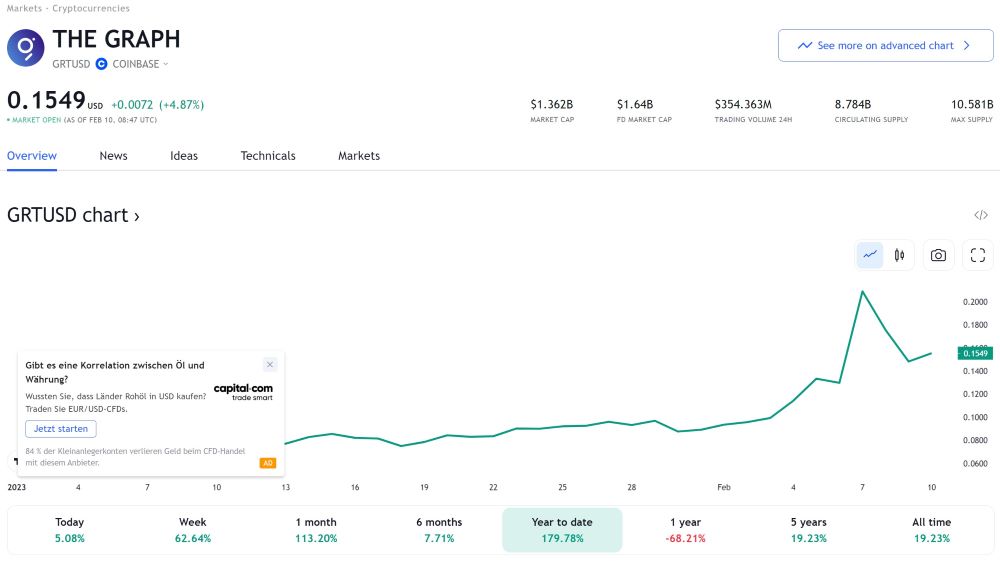Click the Feb date axis label
This screenshot has width=1000, height=561.
click(x=724, y=487)
